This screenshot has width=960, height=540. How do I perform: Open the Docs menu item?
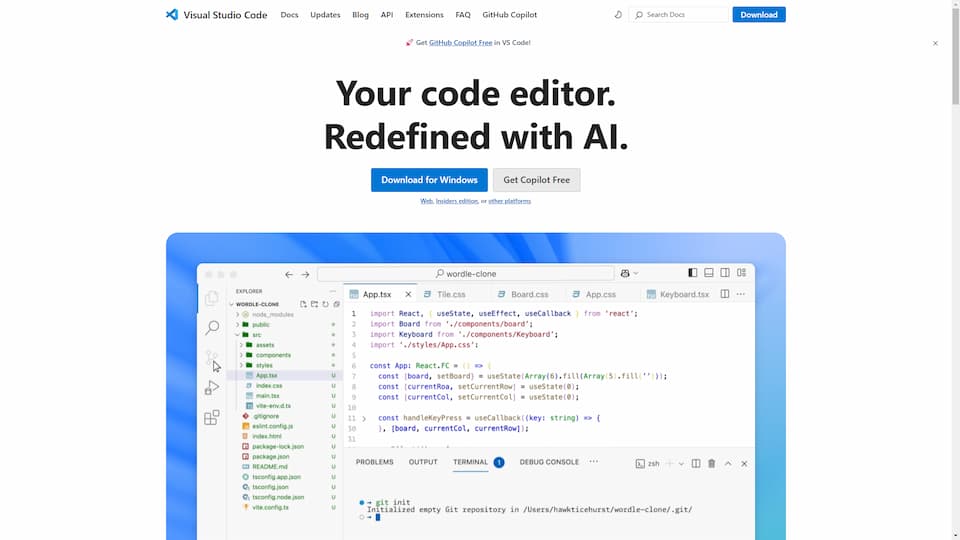289,15
